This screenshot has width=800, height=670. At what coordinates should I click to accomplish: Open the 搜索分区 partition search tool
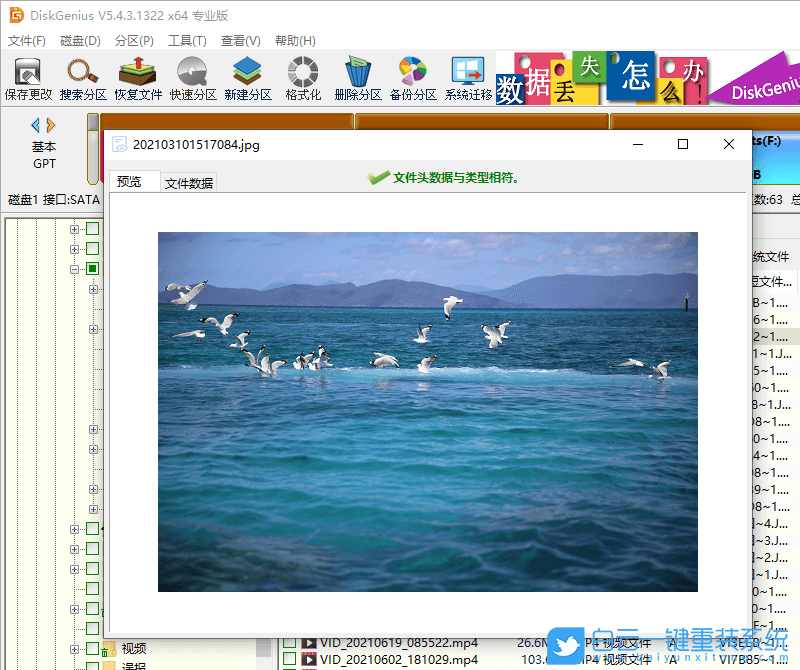[x=84, y=77]
